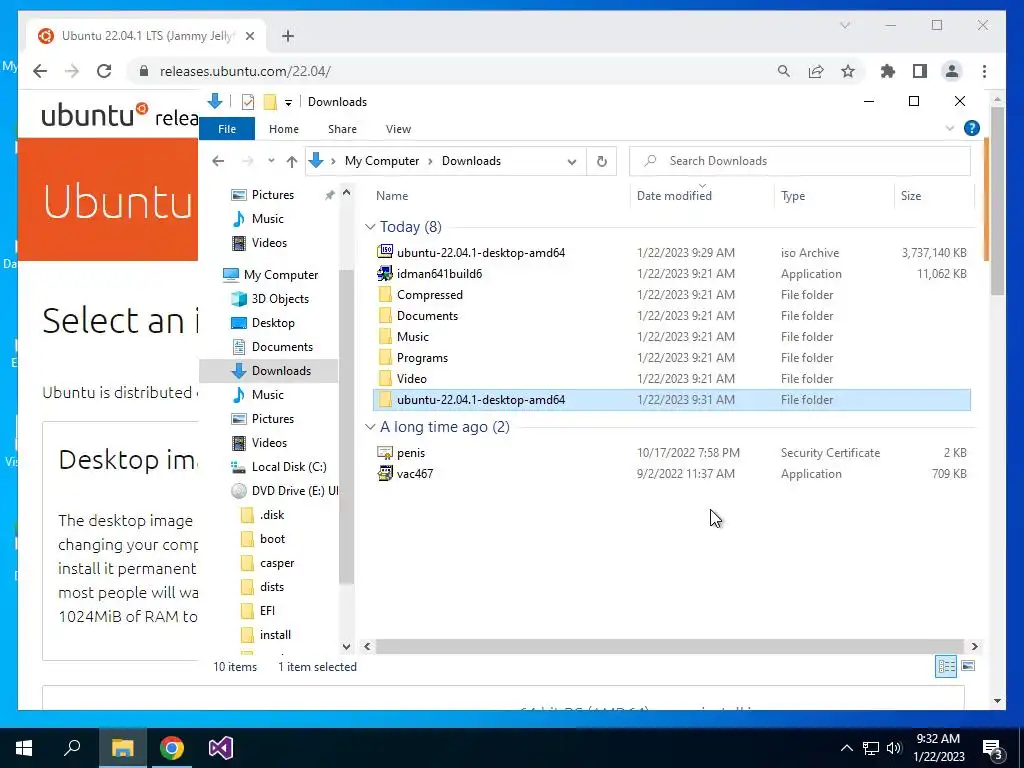Open Chrome three-dot menu
1024x768 pixels.
pyautogui.click(x=984, y=71)
